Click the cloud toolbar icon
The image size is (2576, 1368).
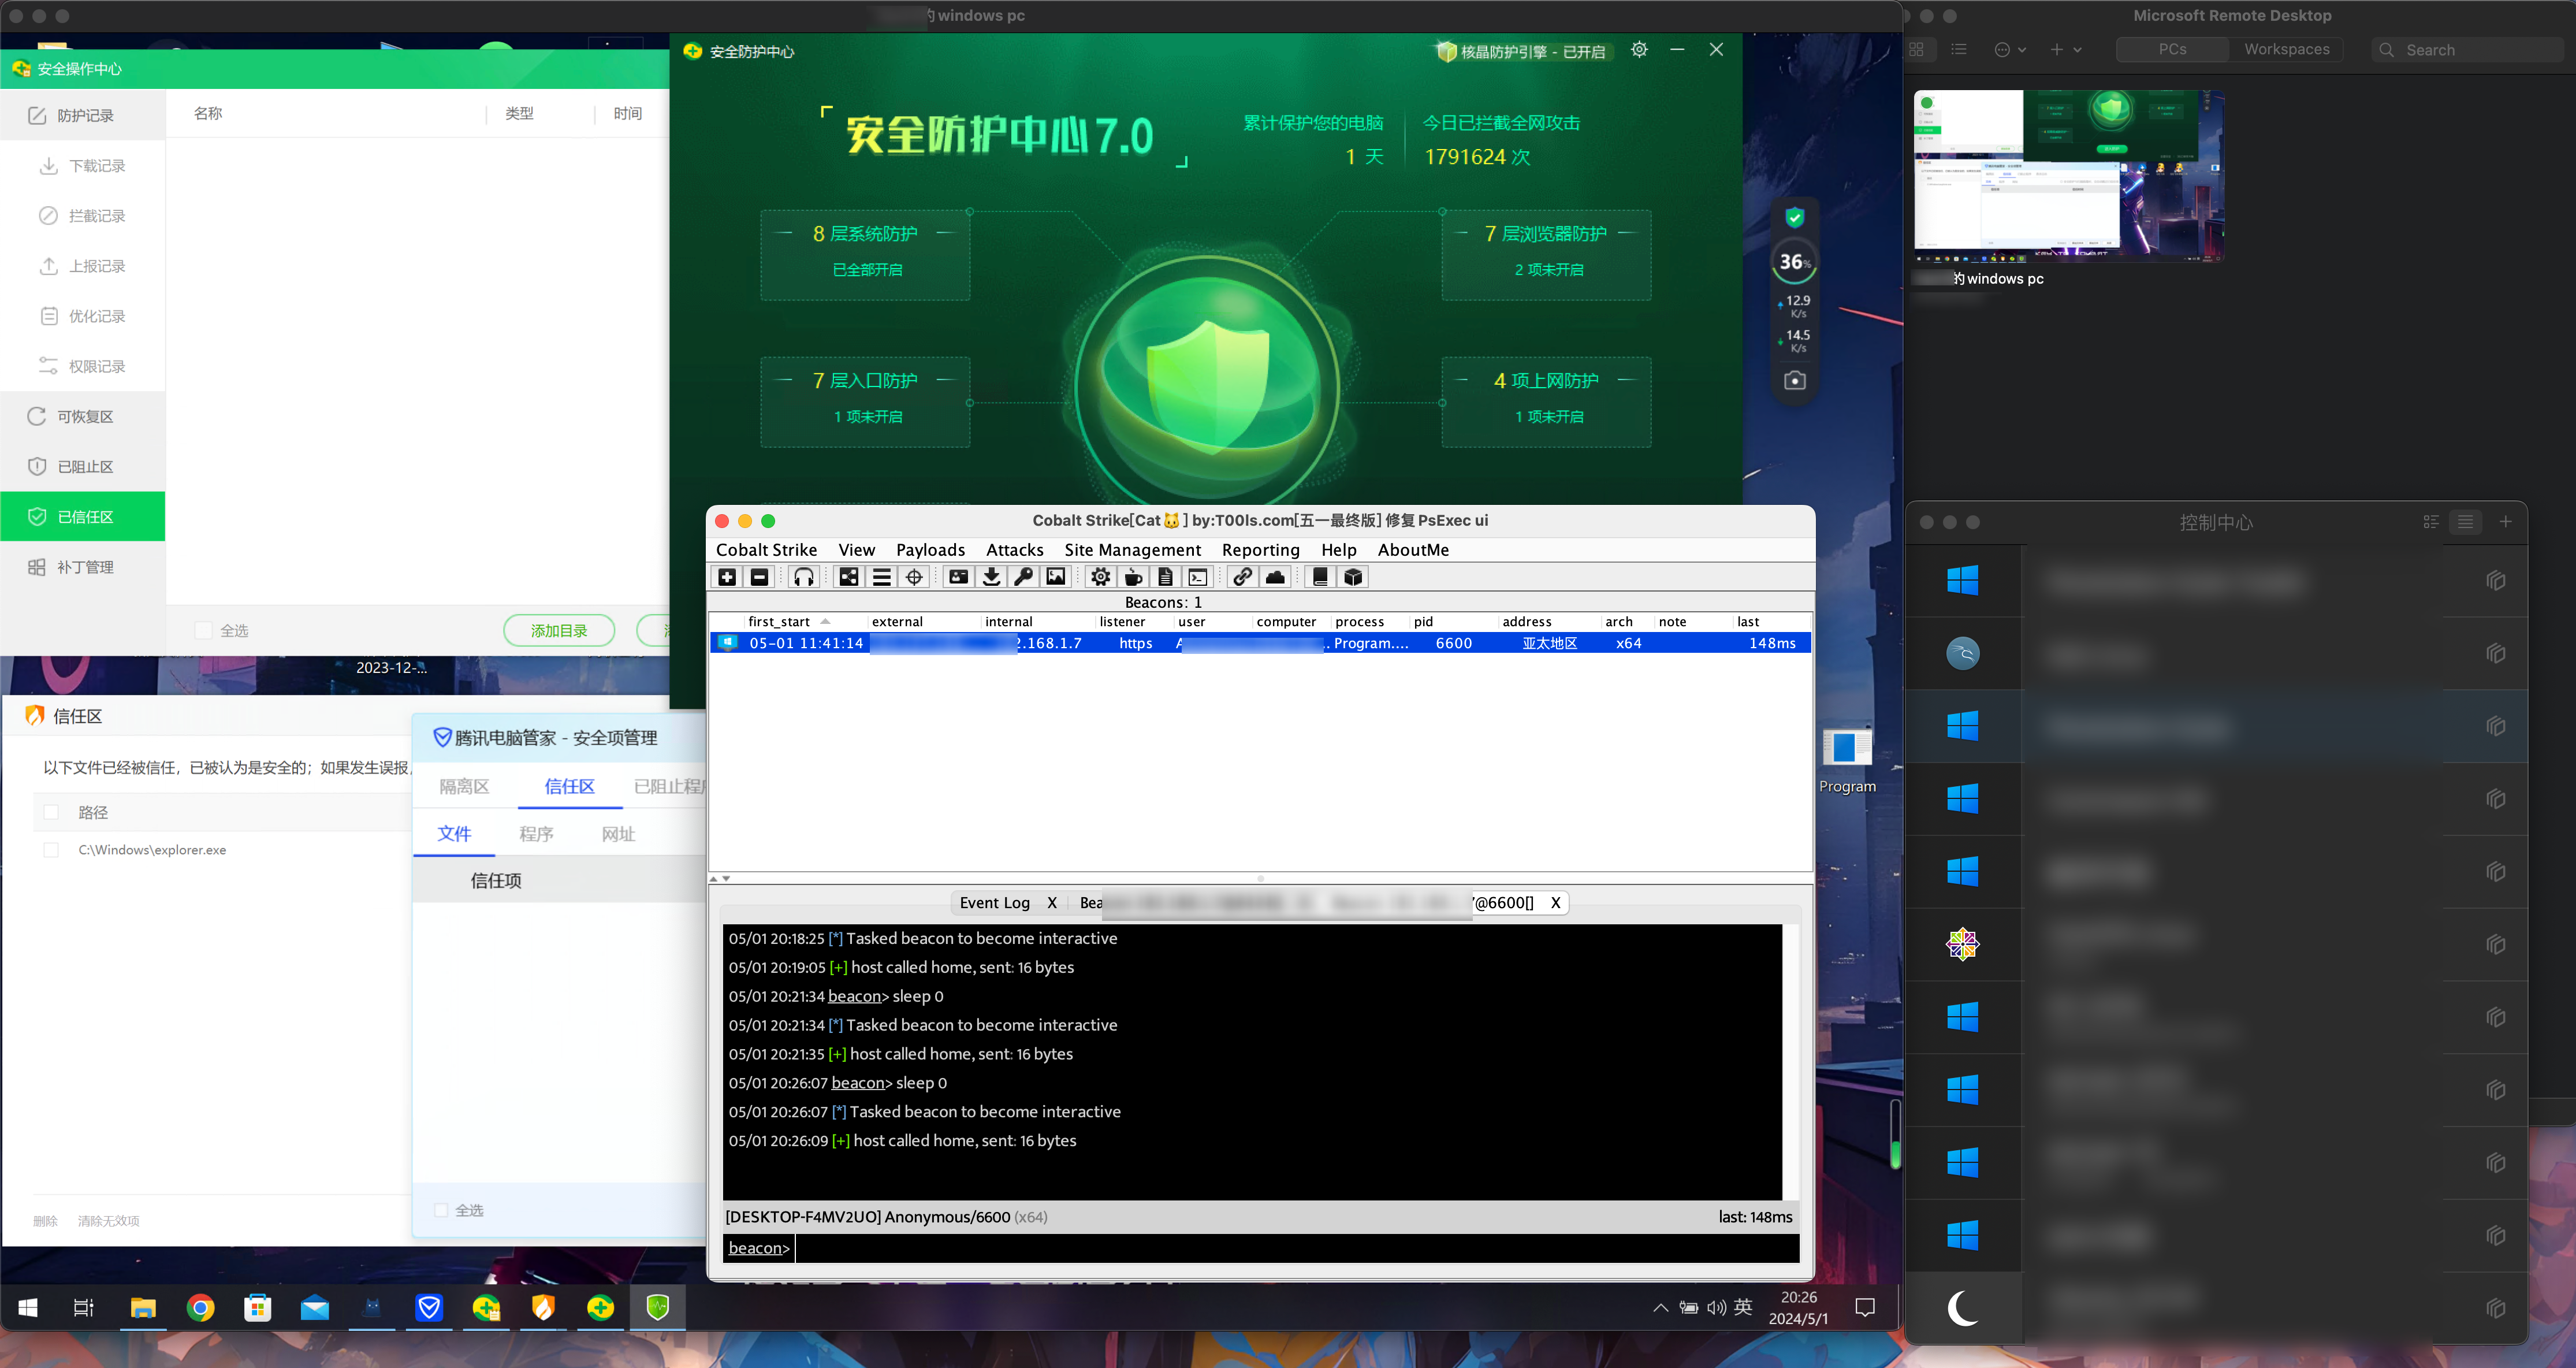[1275, 577]
